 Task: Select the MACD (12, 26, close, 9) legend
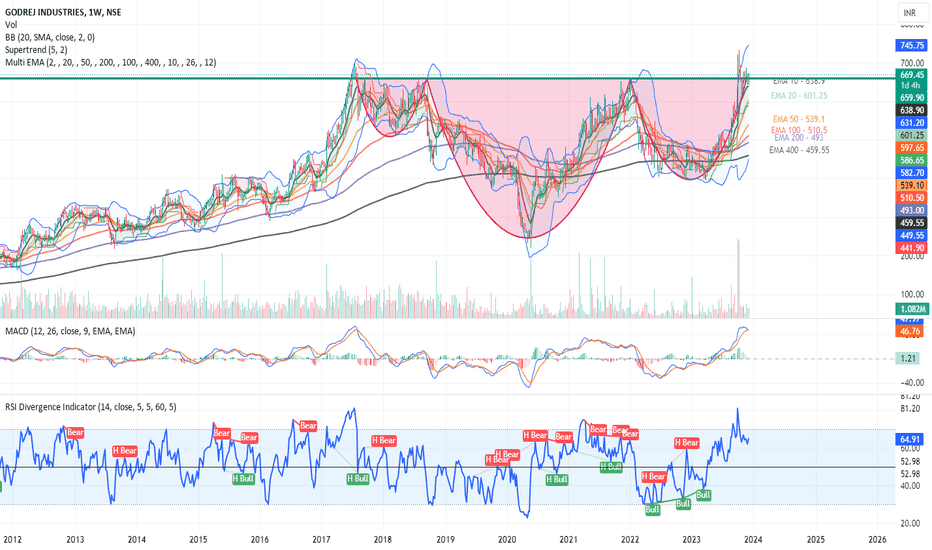[x=70, y=331]
